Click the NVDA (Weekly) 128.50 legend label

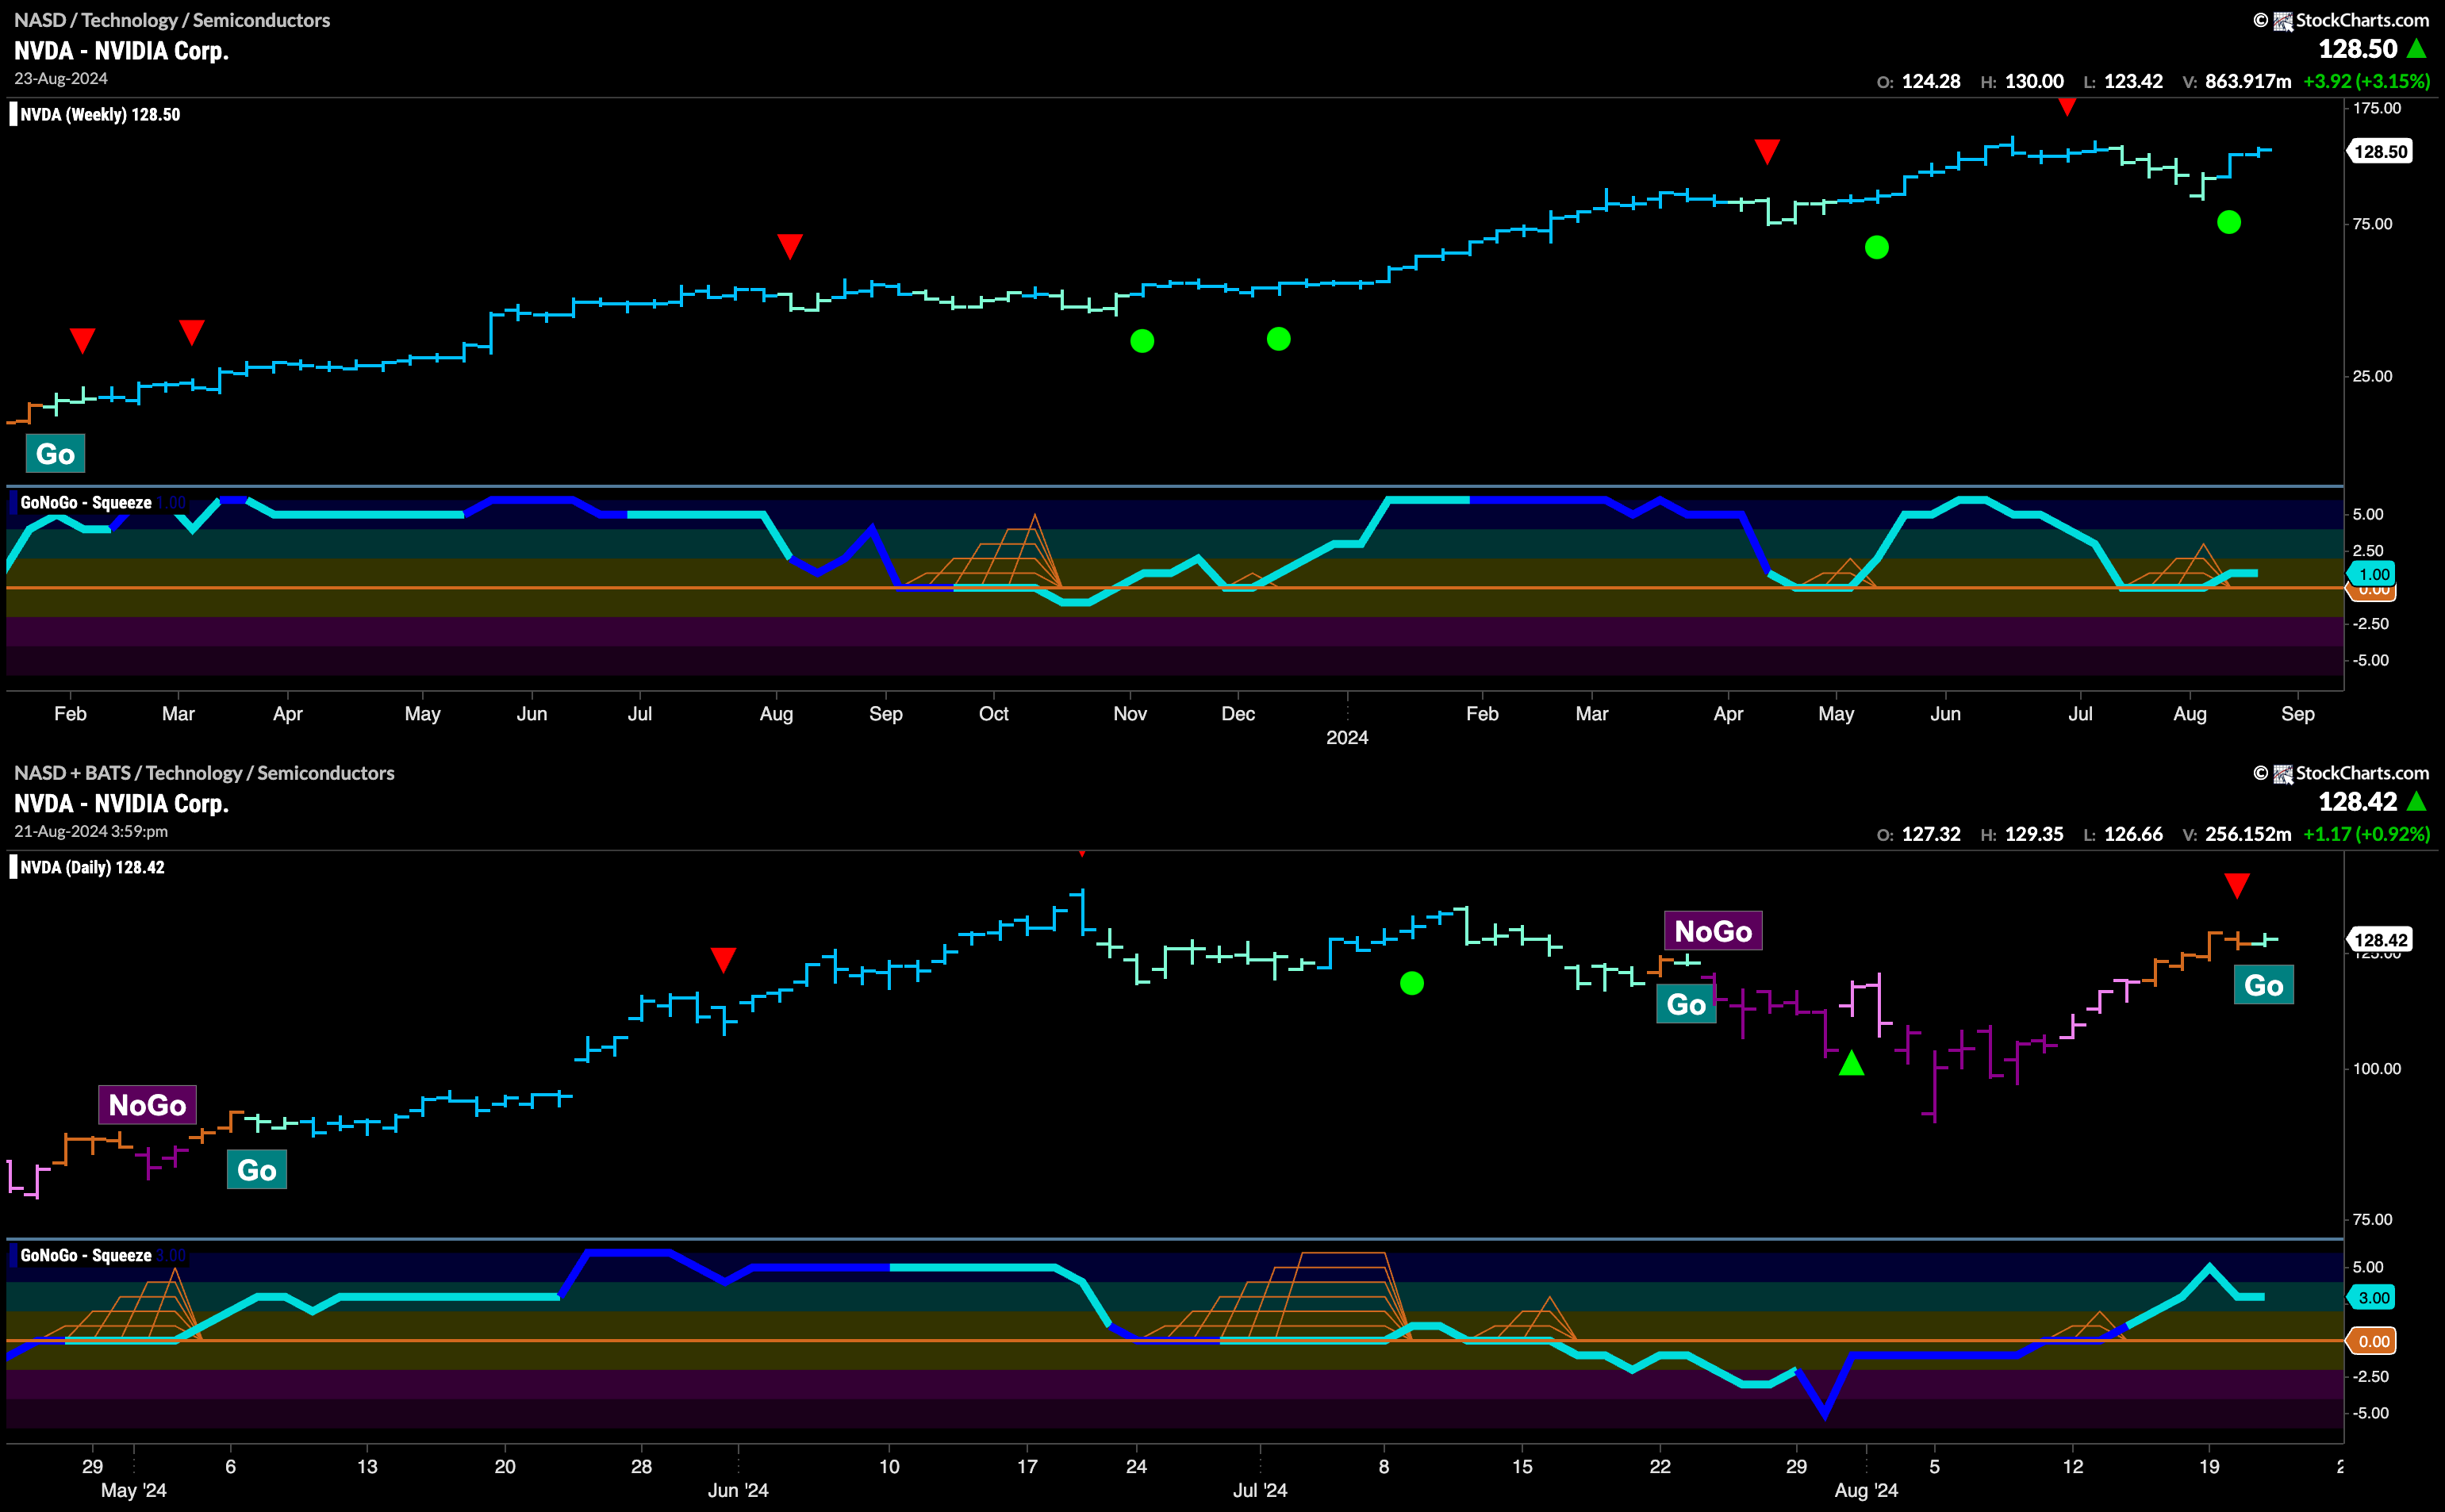(x=100, y=114)
